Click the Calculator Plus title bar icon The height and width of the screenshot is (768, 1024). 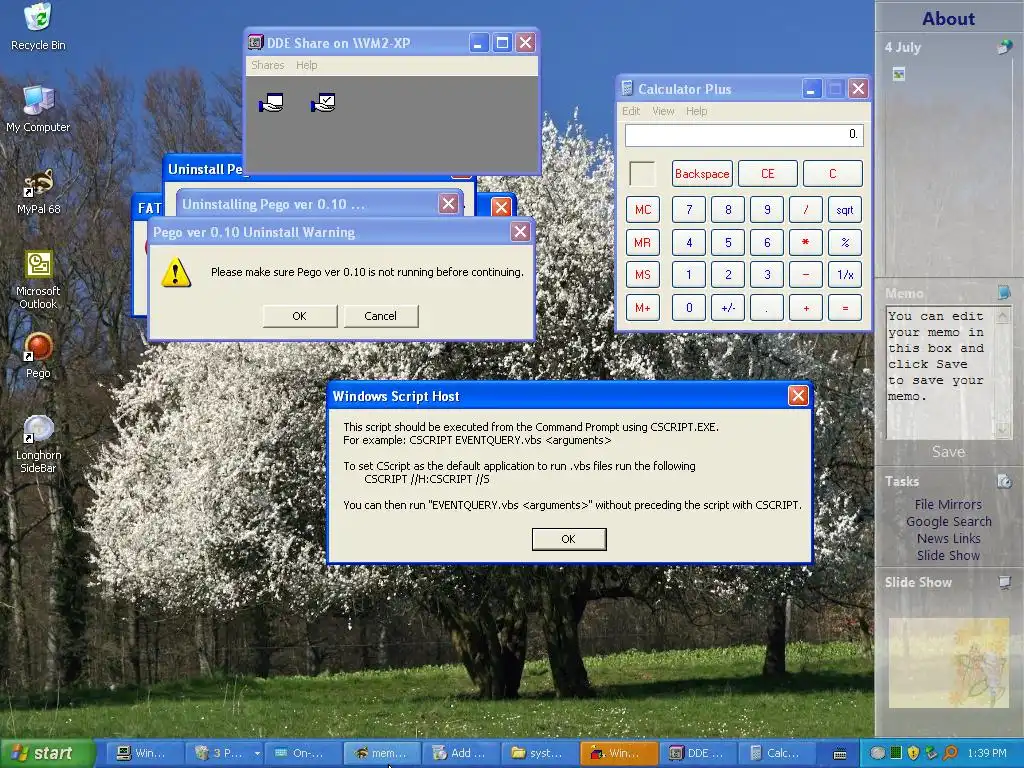click(x=627, y=88)
